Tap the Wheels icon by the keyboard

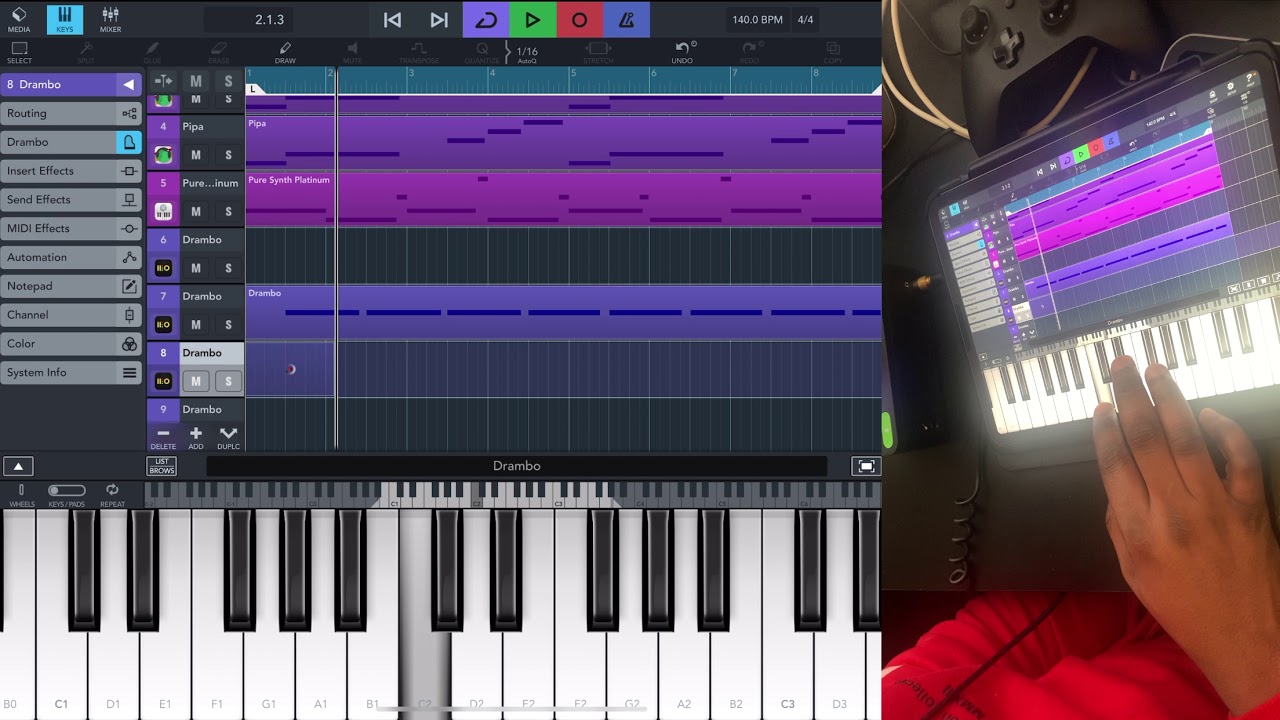21,495
